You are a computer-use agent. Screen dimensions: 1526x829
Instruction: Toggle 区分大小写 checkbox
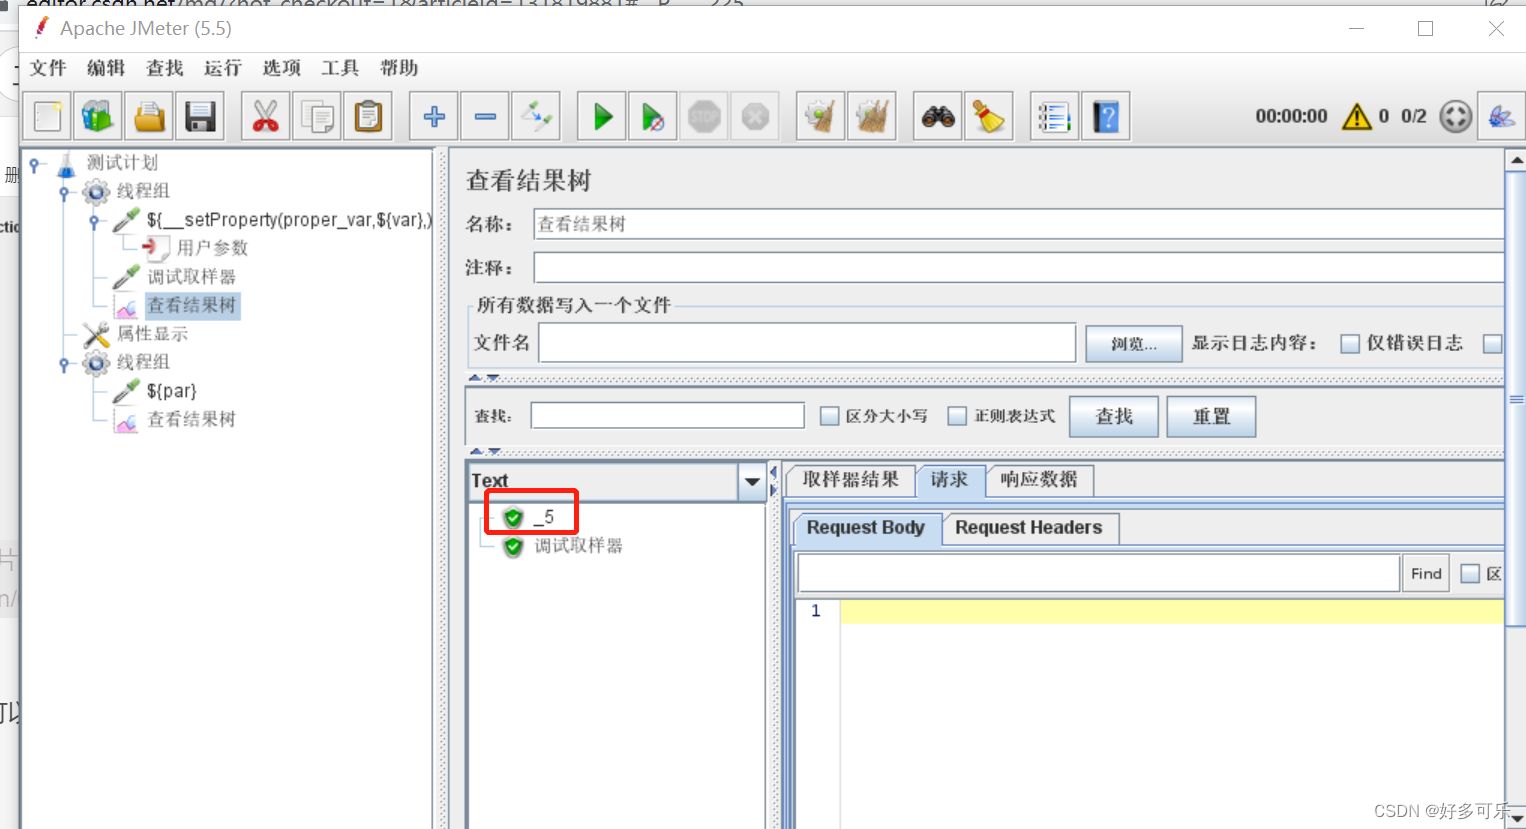pyautogui.click(x=829, y=416)
